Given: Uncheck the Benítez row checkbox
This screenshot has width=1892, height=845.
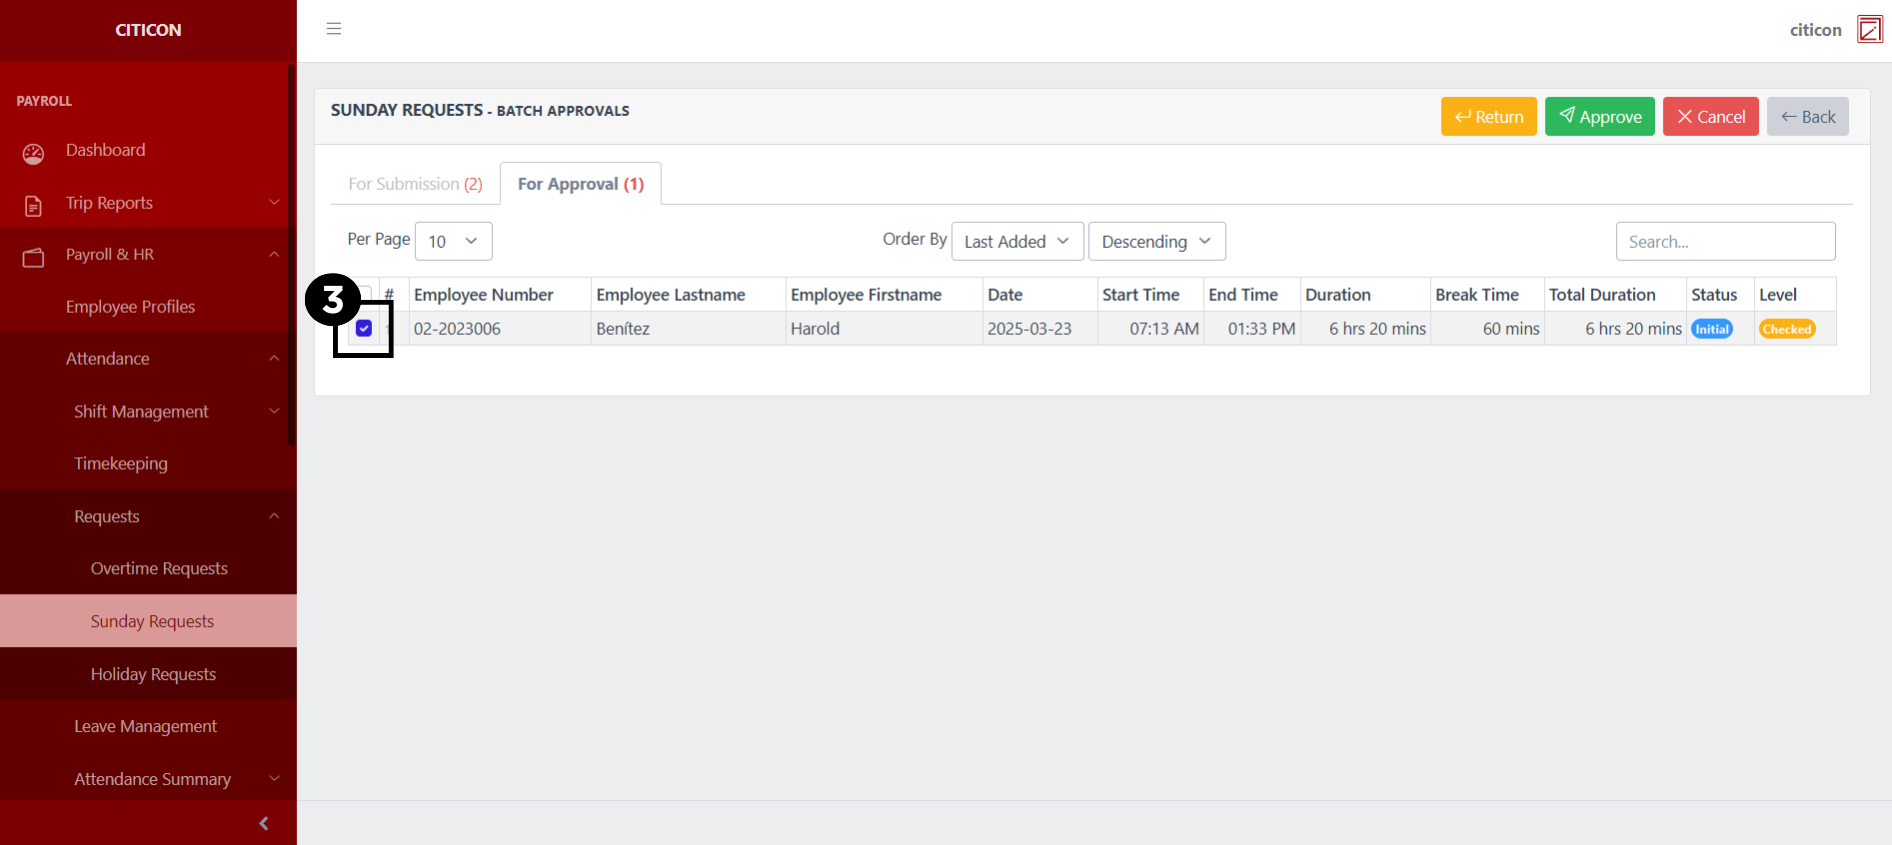Looking at the screenshot, I should coord(364,329).
